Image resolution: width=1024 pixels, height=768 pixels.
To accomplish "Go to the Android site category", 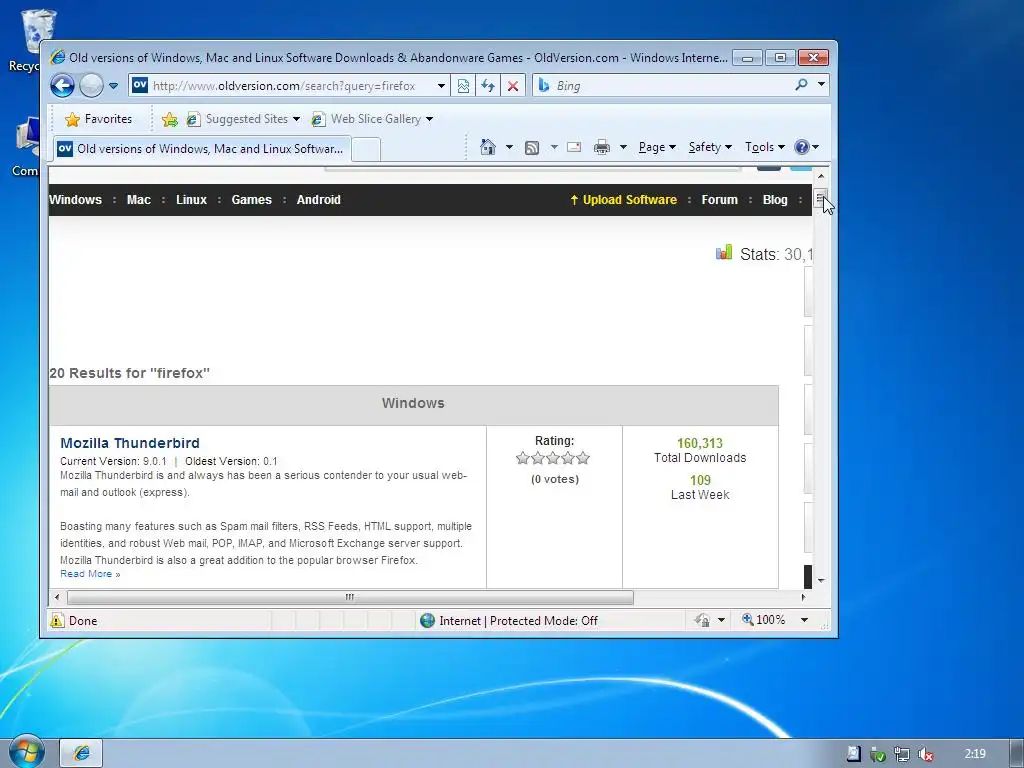I will coord(319,200).
